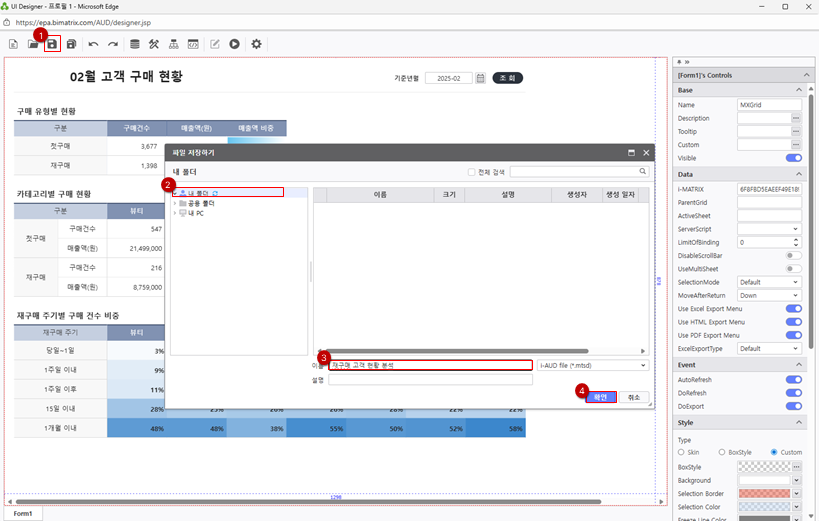Screen dimensions: 819x521
Task: Click the Open folder toolbar icon
Action: [33, 44]
